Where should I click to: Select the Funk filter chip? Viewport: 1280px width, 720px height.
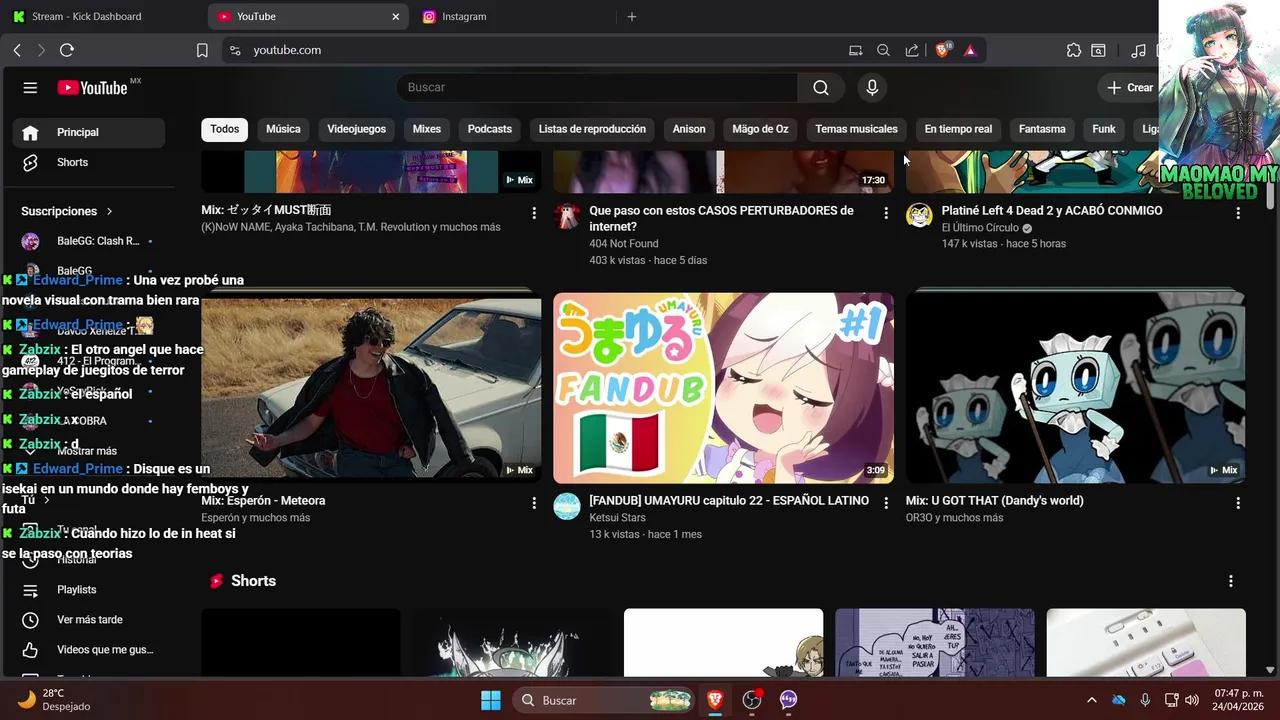[1104, 129]
